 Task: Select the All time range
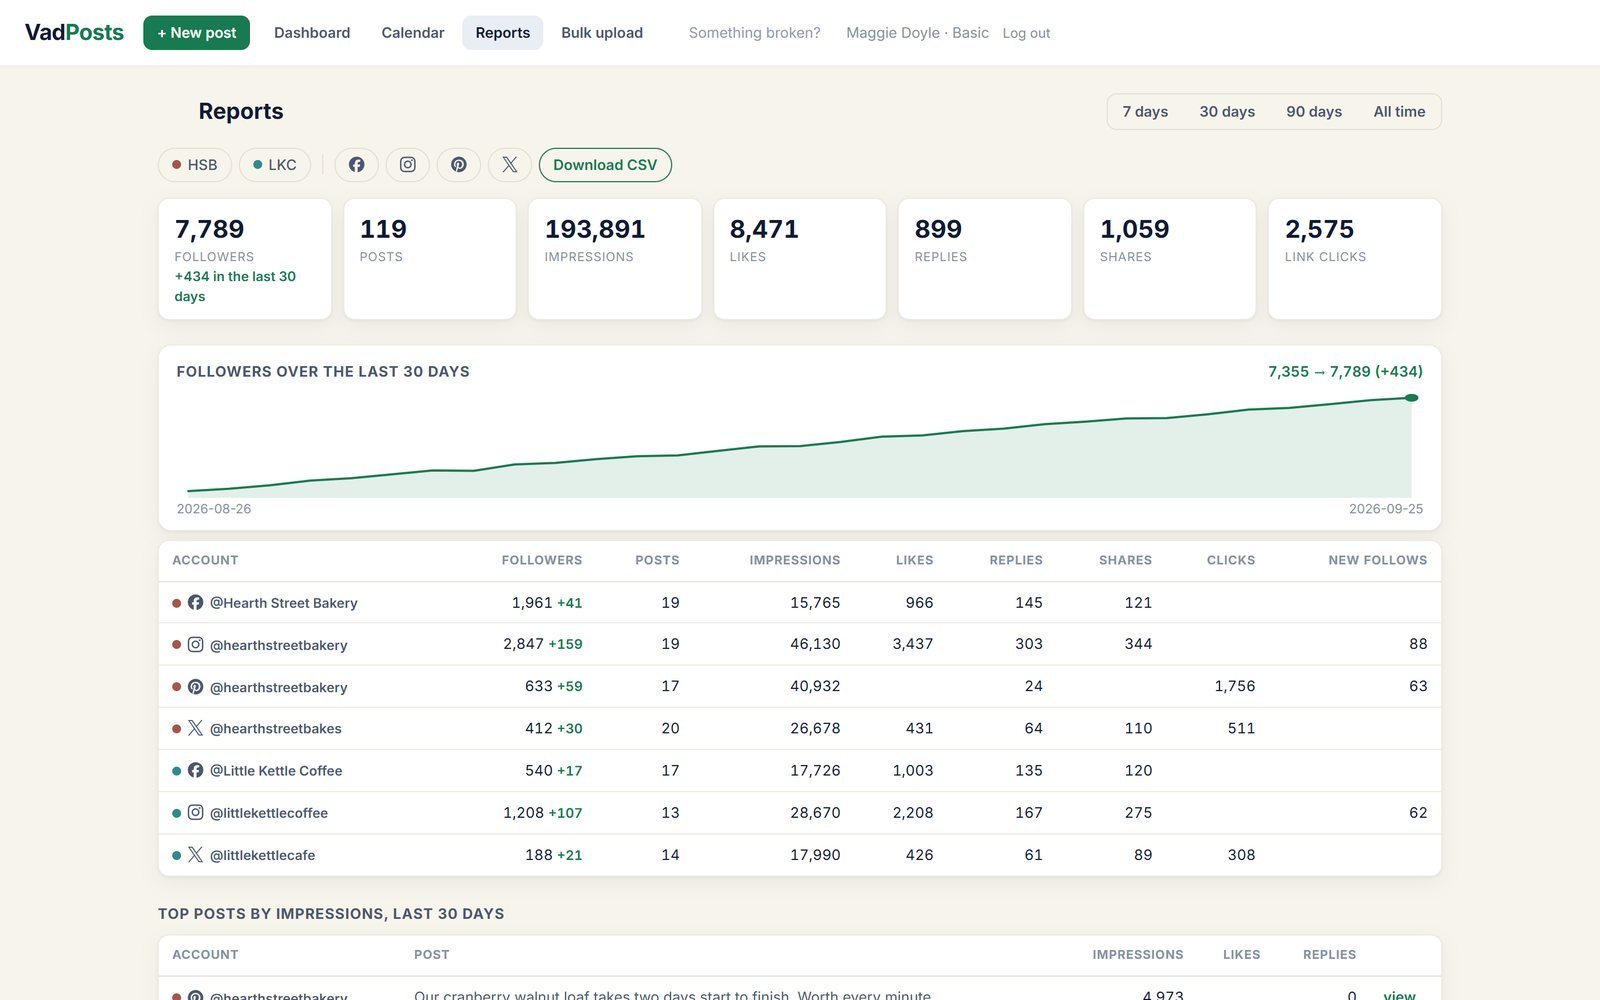coord(1399,112)
